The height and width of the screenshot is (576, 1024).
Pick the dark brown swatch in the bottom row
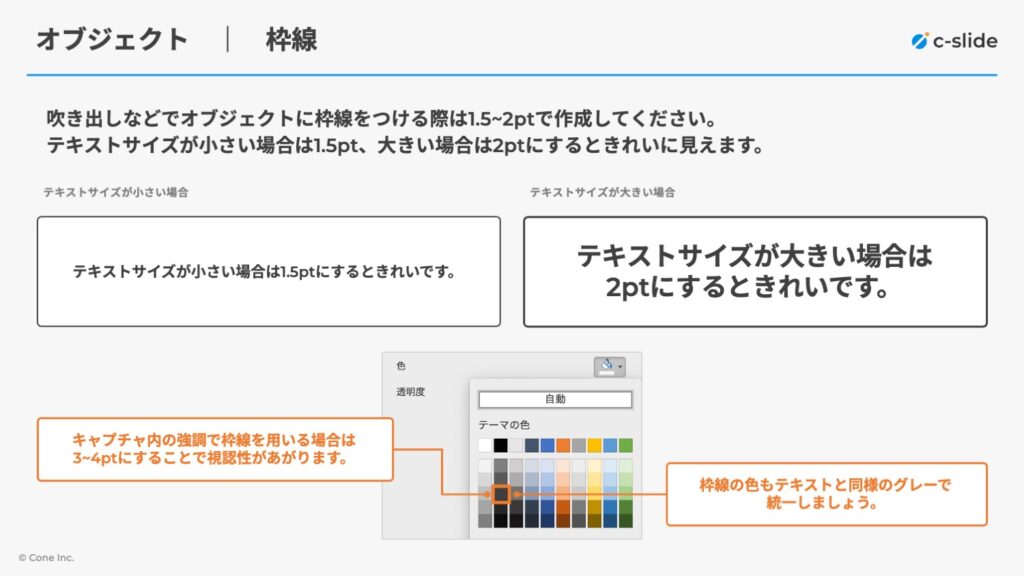point(563,520)
